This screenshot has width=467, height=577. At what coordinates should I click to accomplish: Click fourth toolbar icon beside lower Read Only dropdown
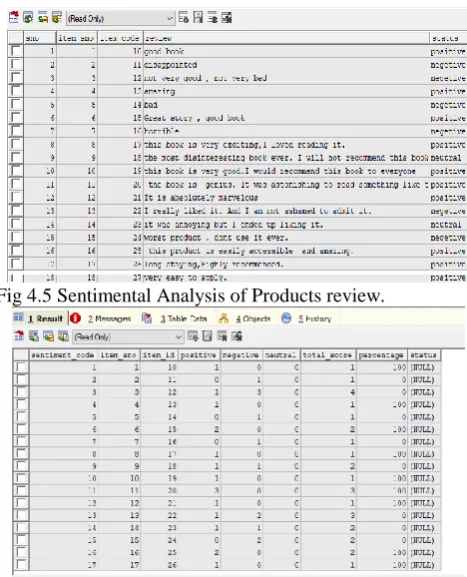tap(63, 336)
